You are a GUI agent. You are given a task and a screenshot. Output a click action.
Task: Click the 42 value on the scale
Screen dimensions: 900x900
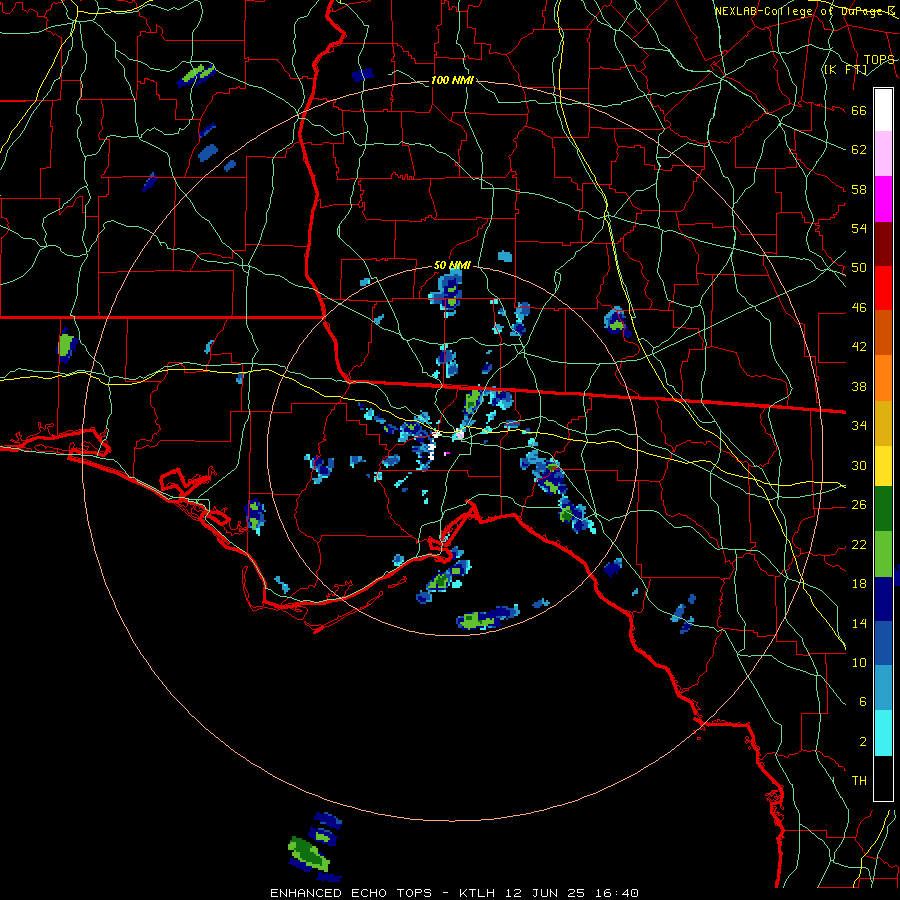pos(859,347)
